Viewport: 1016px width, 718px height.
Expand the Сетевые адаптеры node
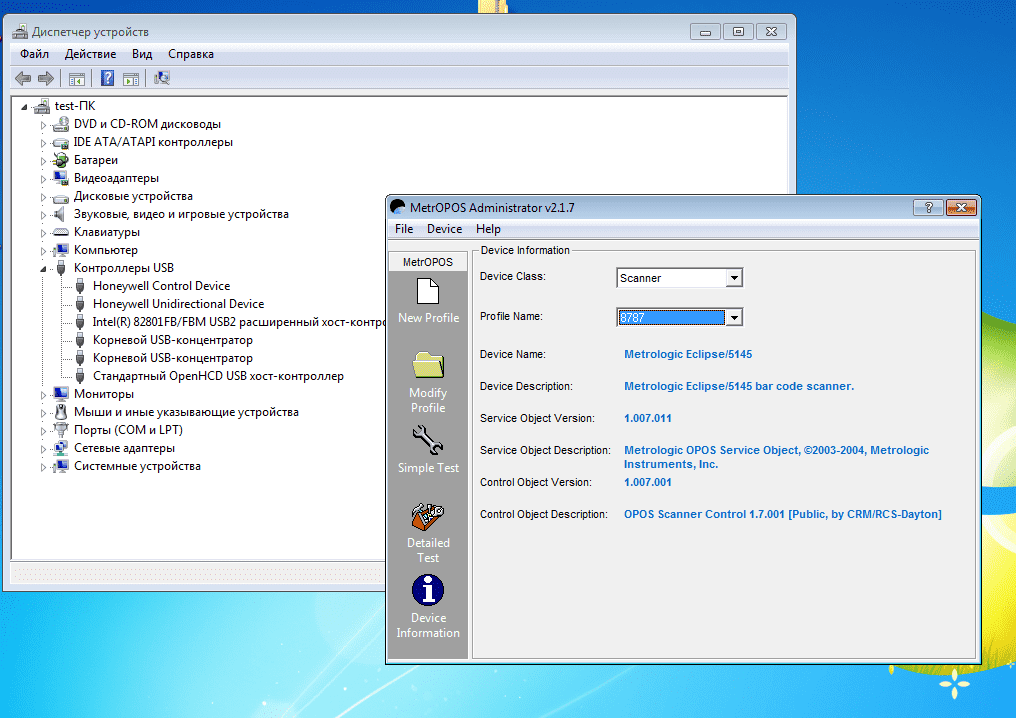coord(43,448)
